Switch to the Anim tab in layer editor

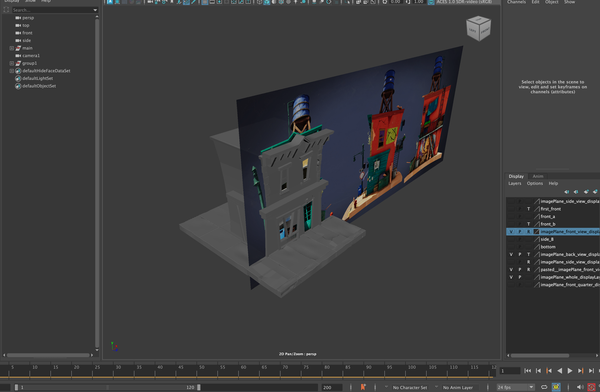(538, 176)
